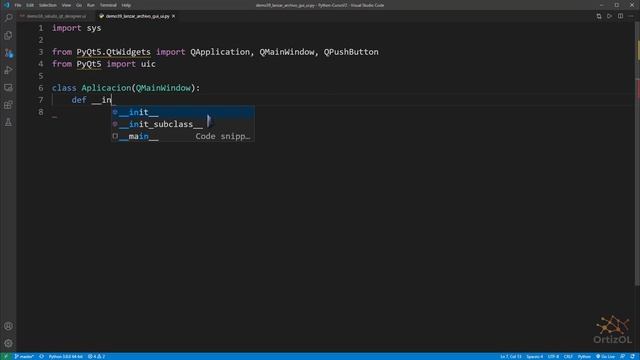Open the Run menu
Image resolution: width=640 pixels, height=360 pixels.
91,5
